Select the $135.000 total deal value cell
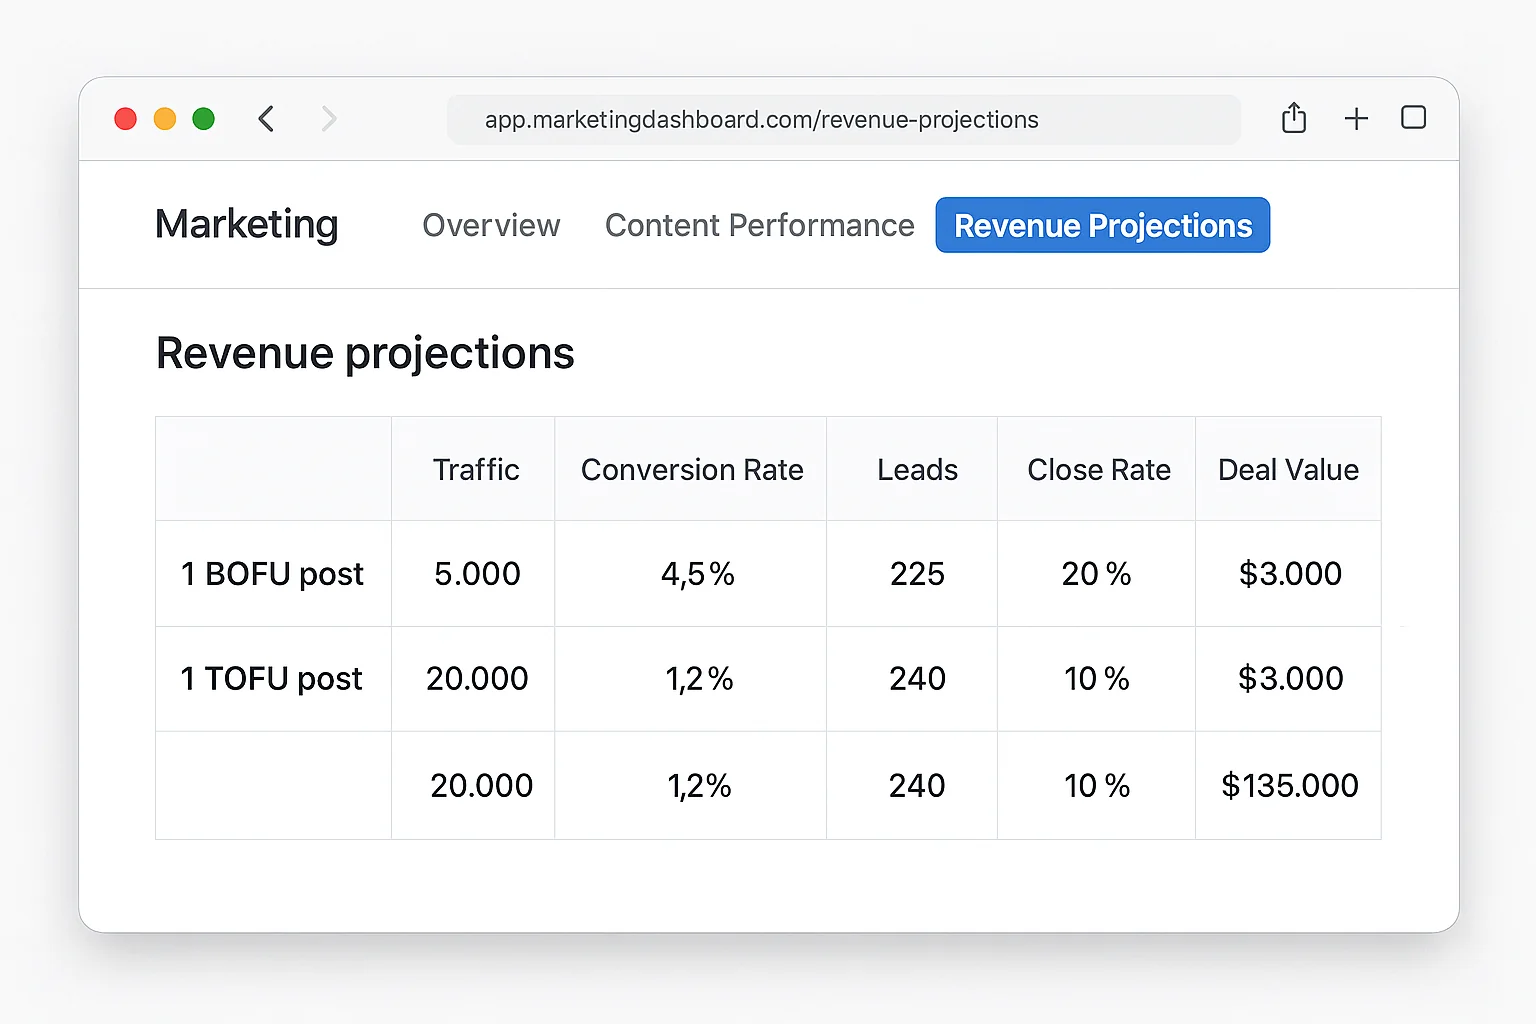 (x=1289, y=786)
